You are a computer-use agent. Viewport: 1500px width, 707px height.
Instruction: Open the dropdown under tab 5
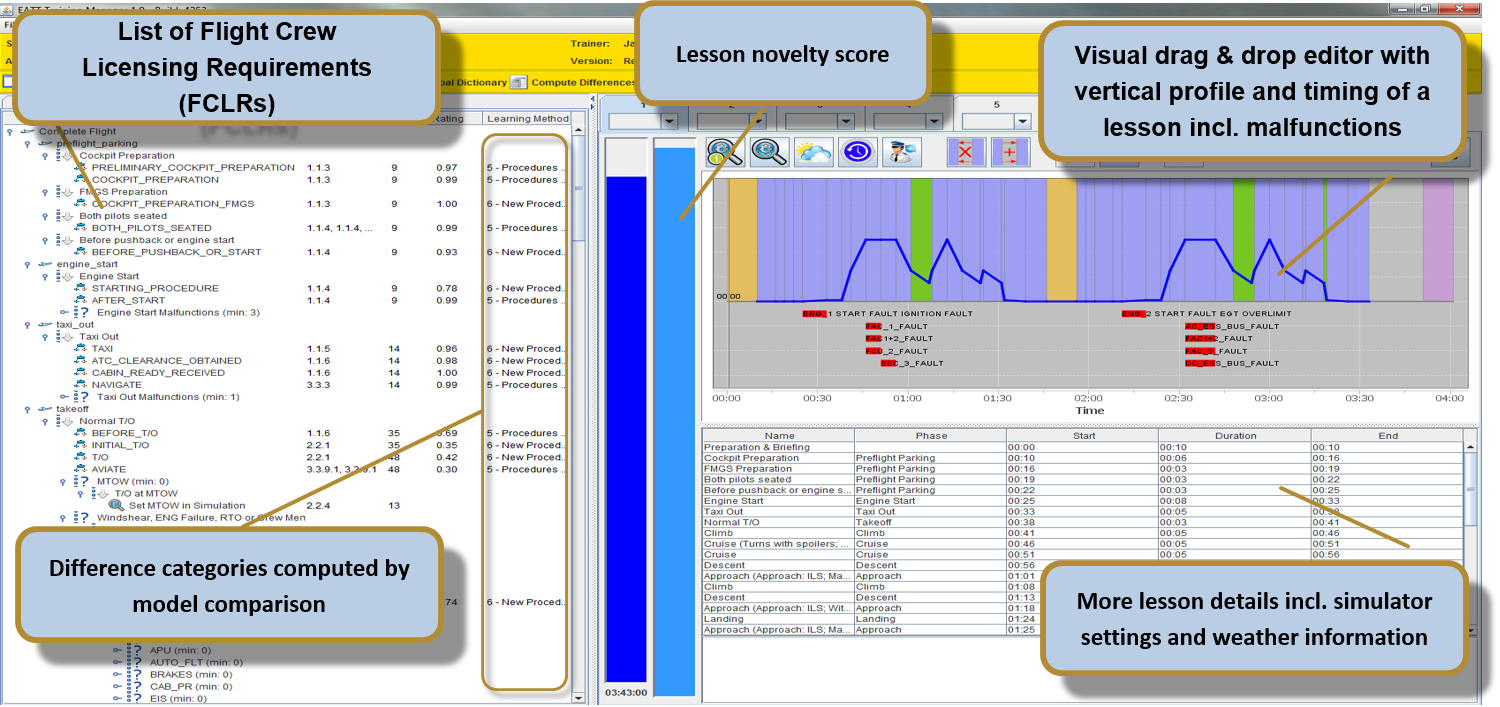[1022, 121]
